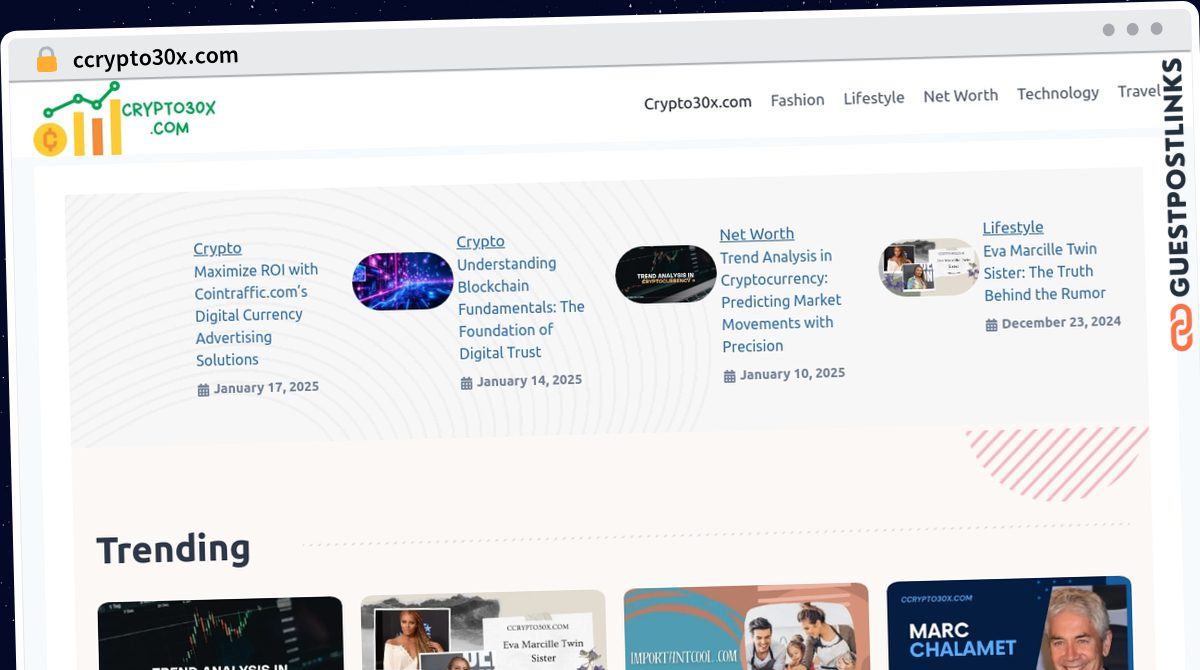Open the Fashion menu item
The image size is (1200, 670).
point(798,100)
